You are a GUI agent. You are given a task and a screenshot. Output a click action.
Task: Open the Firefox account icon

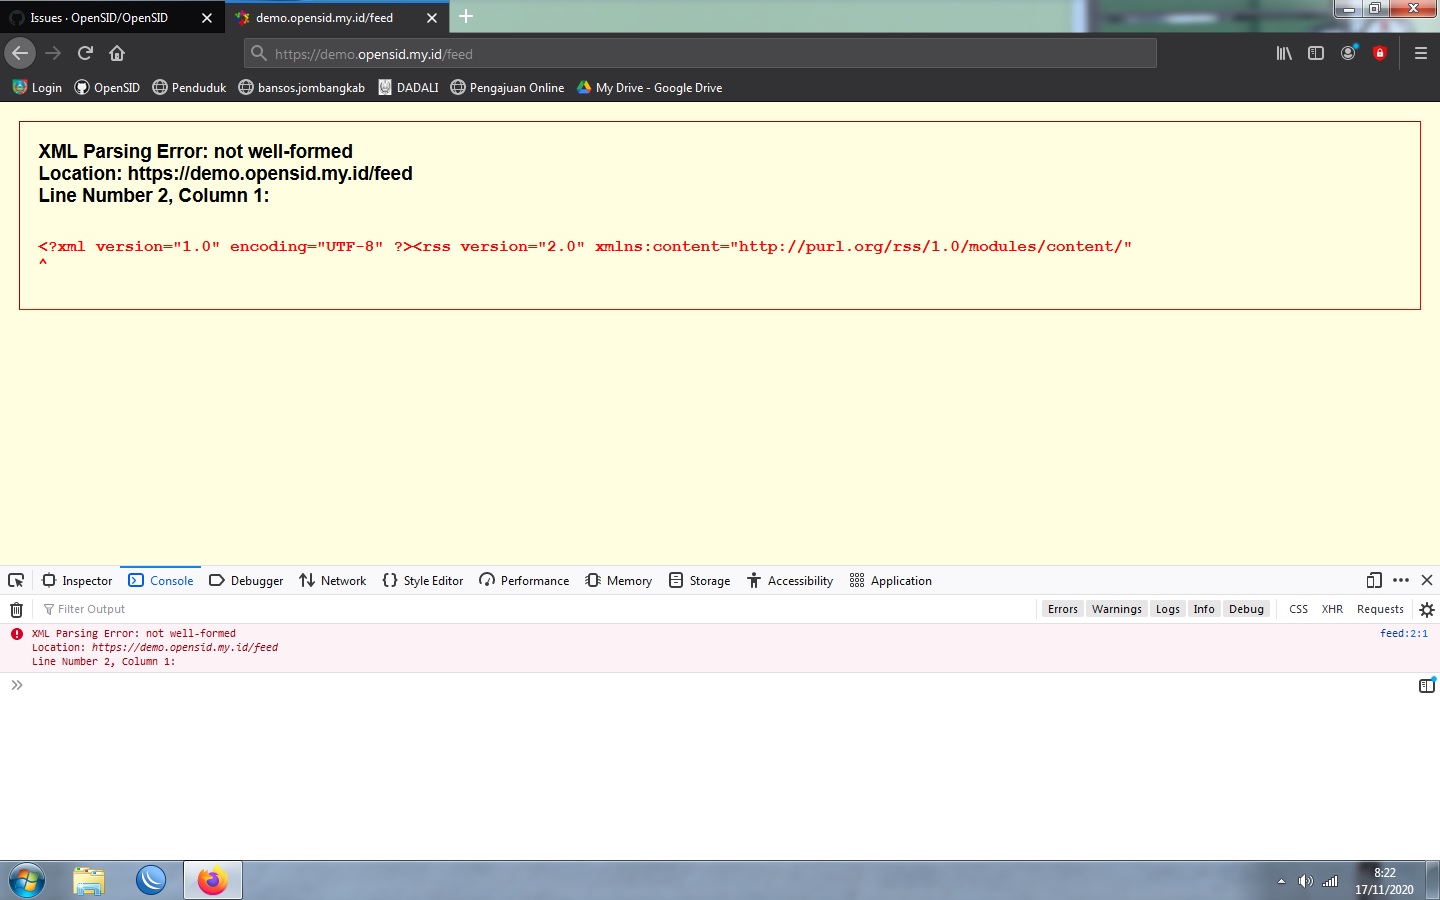[x=1348, y=53]
